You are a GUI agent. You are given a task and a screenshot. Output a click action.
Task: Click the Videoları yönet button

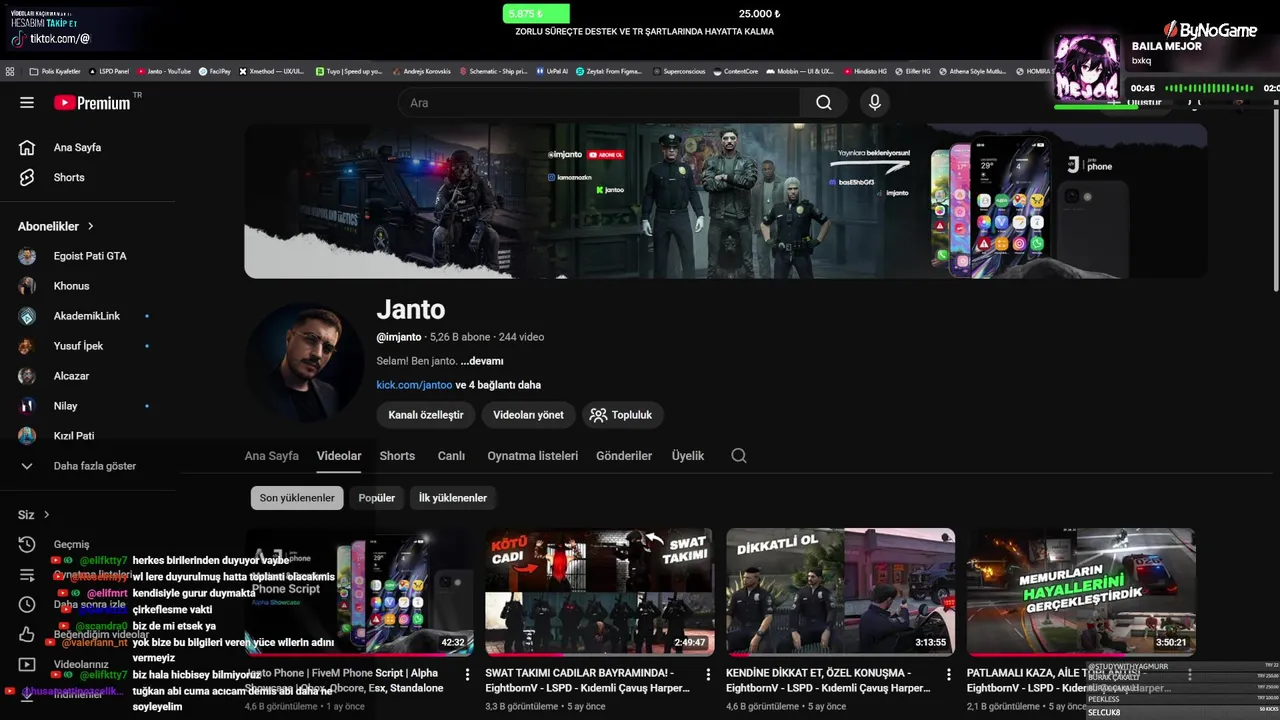pyautogui.click(x=528, y=415)
